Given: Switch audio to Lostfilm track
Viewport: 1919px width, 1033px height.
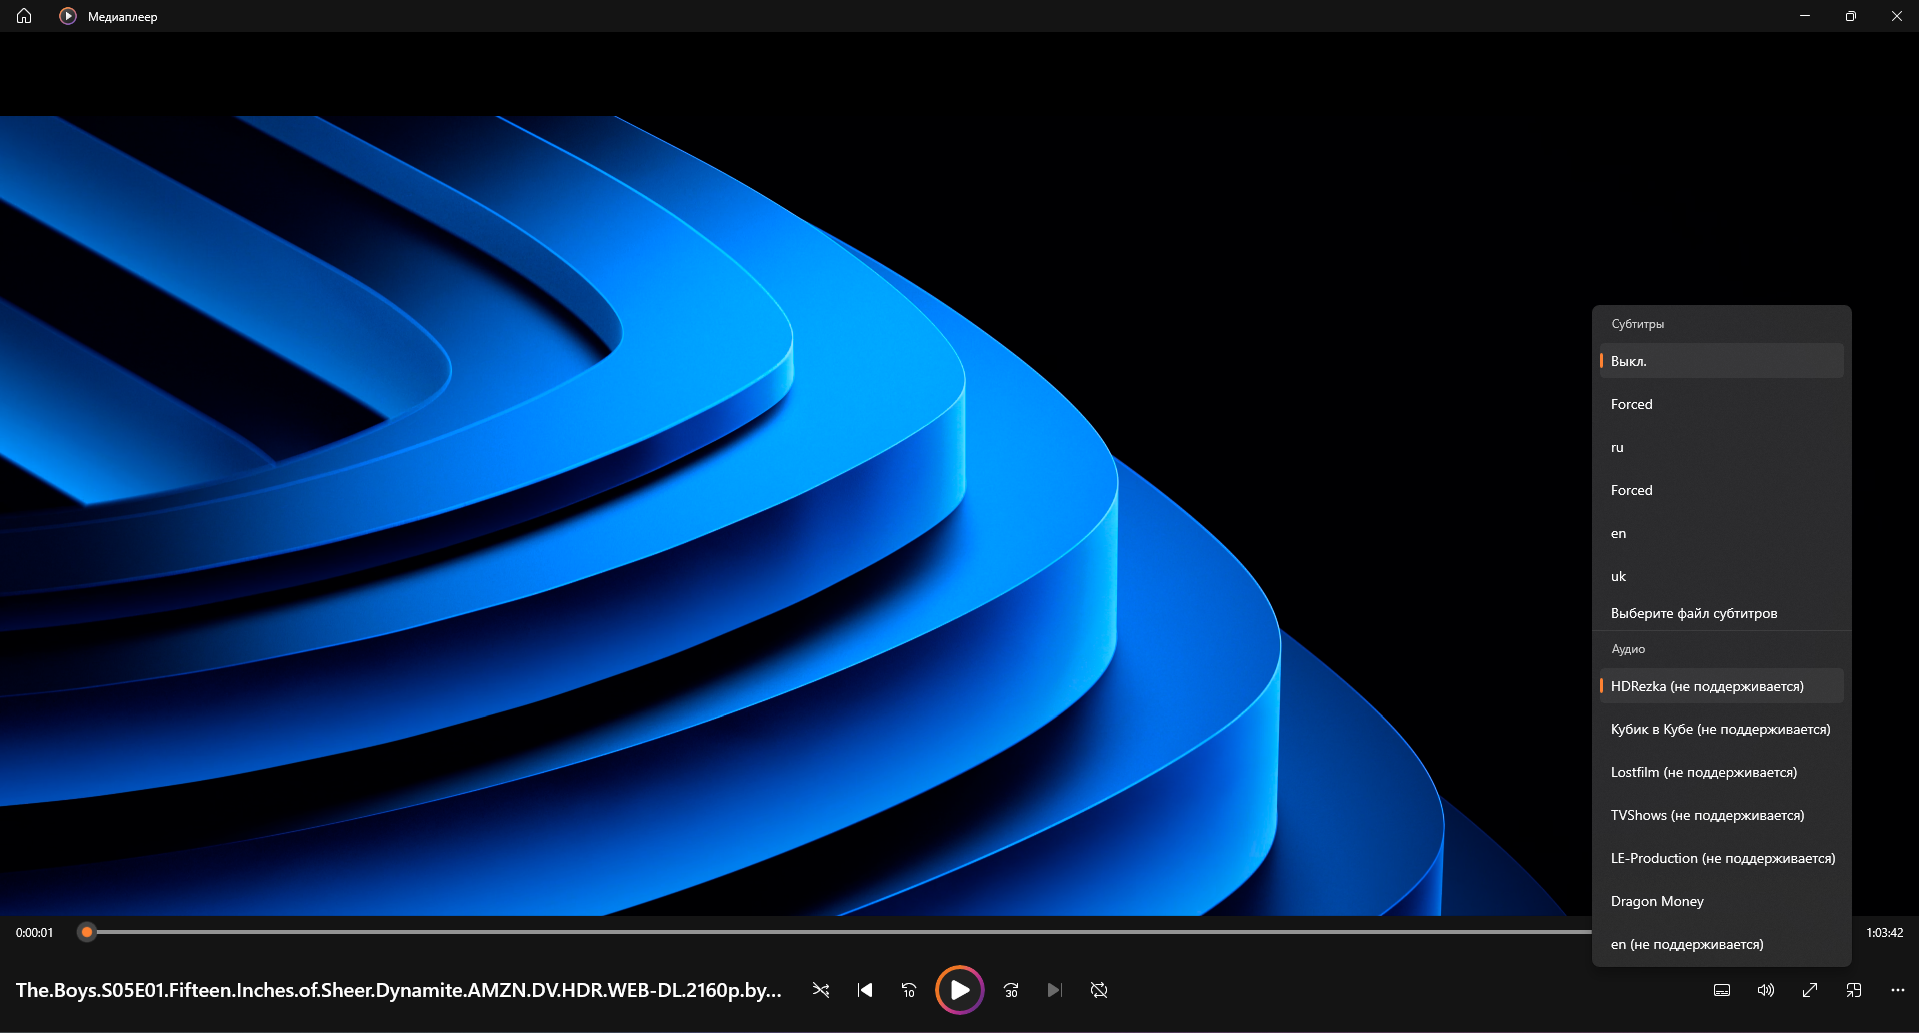Looking at the screenshot, I should click(x=1721, y=772).
